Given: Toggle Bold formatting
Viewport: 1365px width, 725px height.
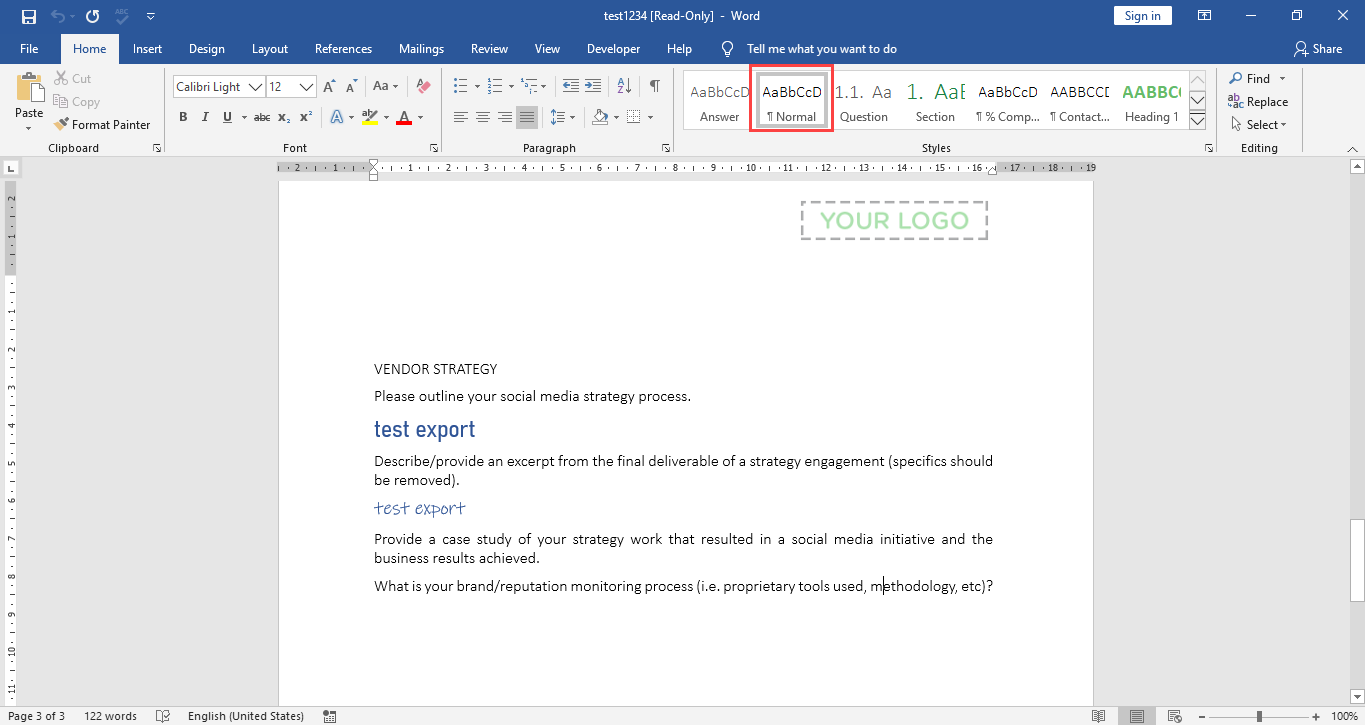Looking at the screenshot, I should click(x=183, y=117).
